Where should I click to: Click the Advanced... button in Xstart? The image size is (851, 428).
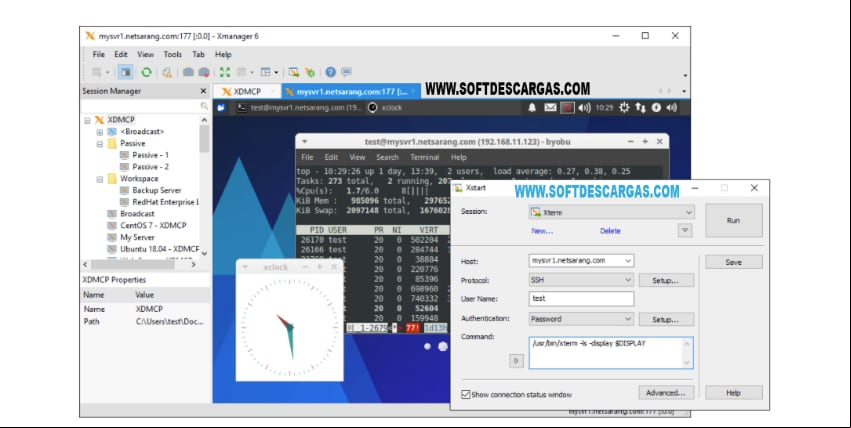click(666, 392)
